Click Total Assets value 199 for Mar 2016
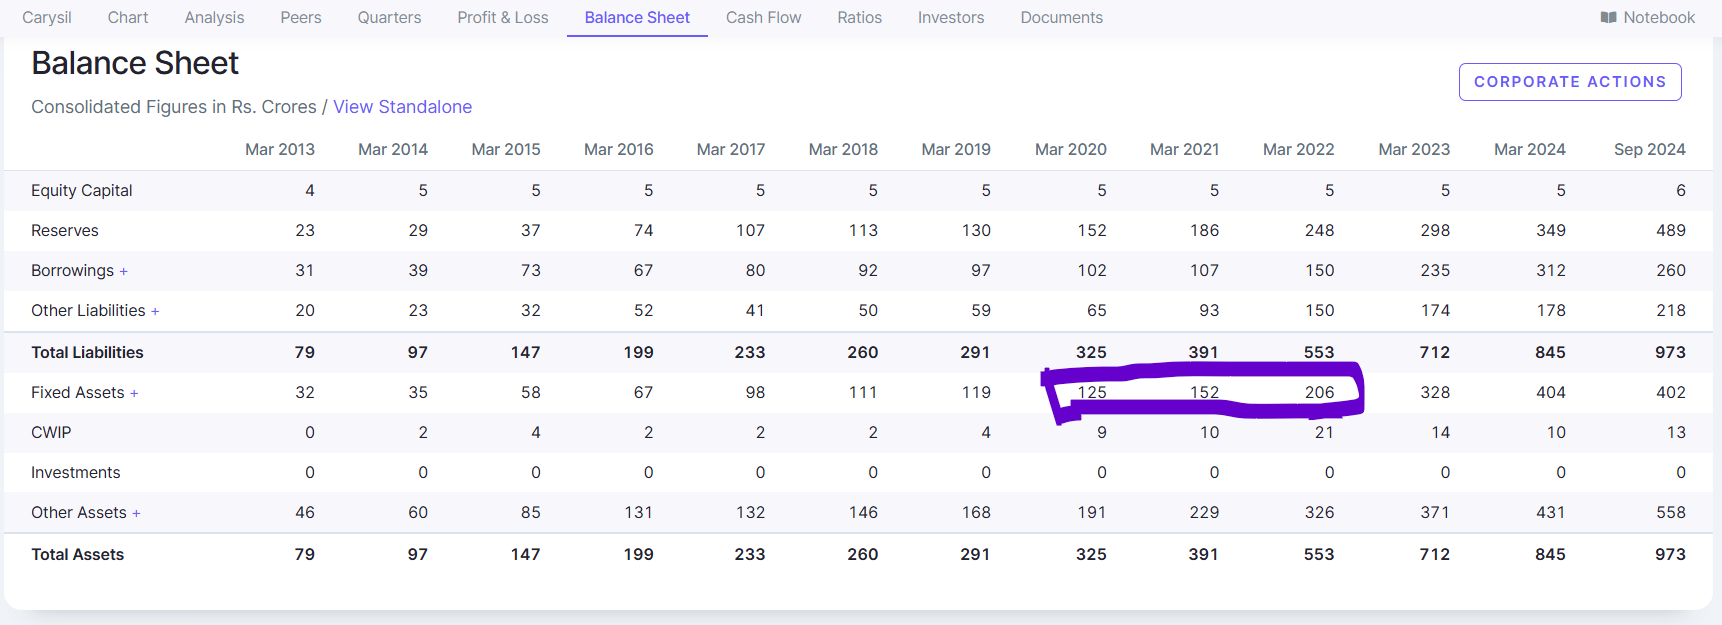Image resolution: width=1722 pixels, height=625 pixels. [x=638, y=555]
